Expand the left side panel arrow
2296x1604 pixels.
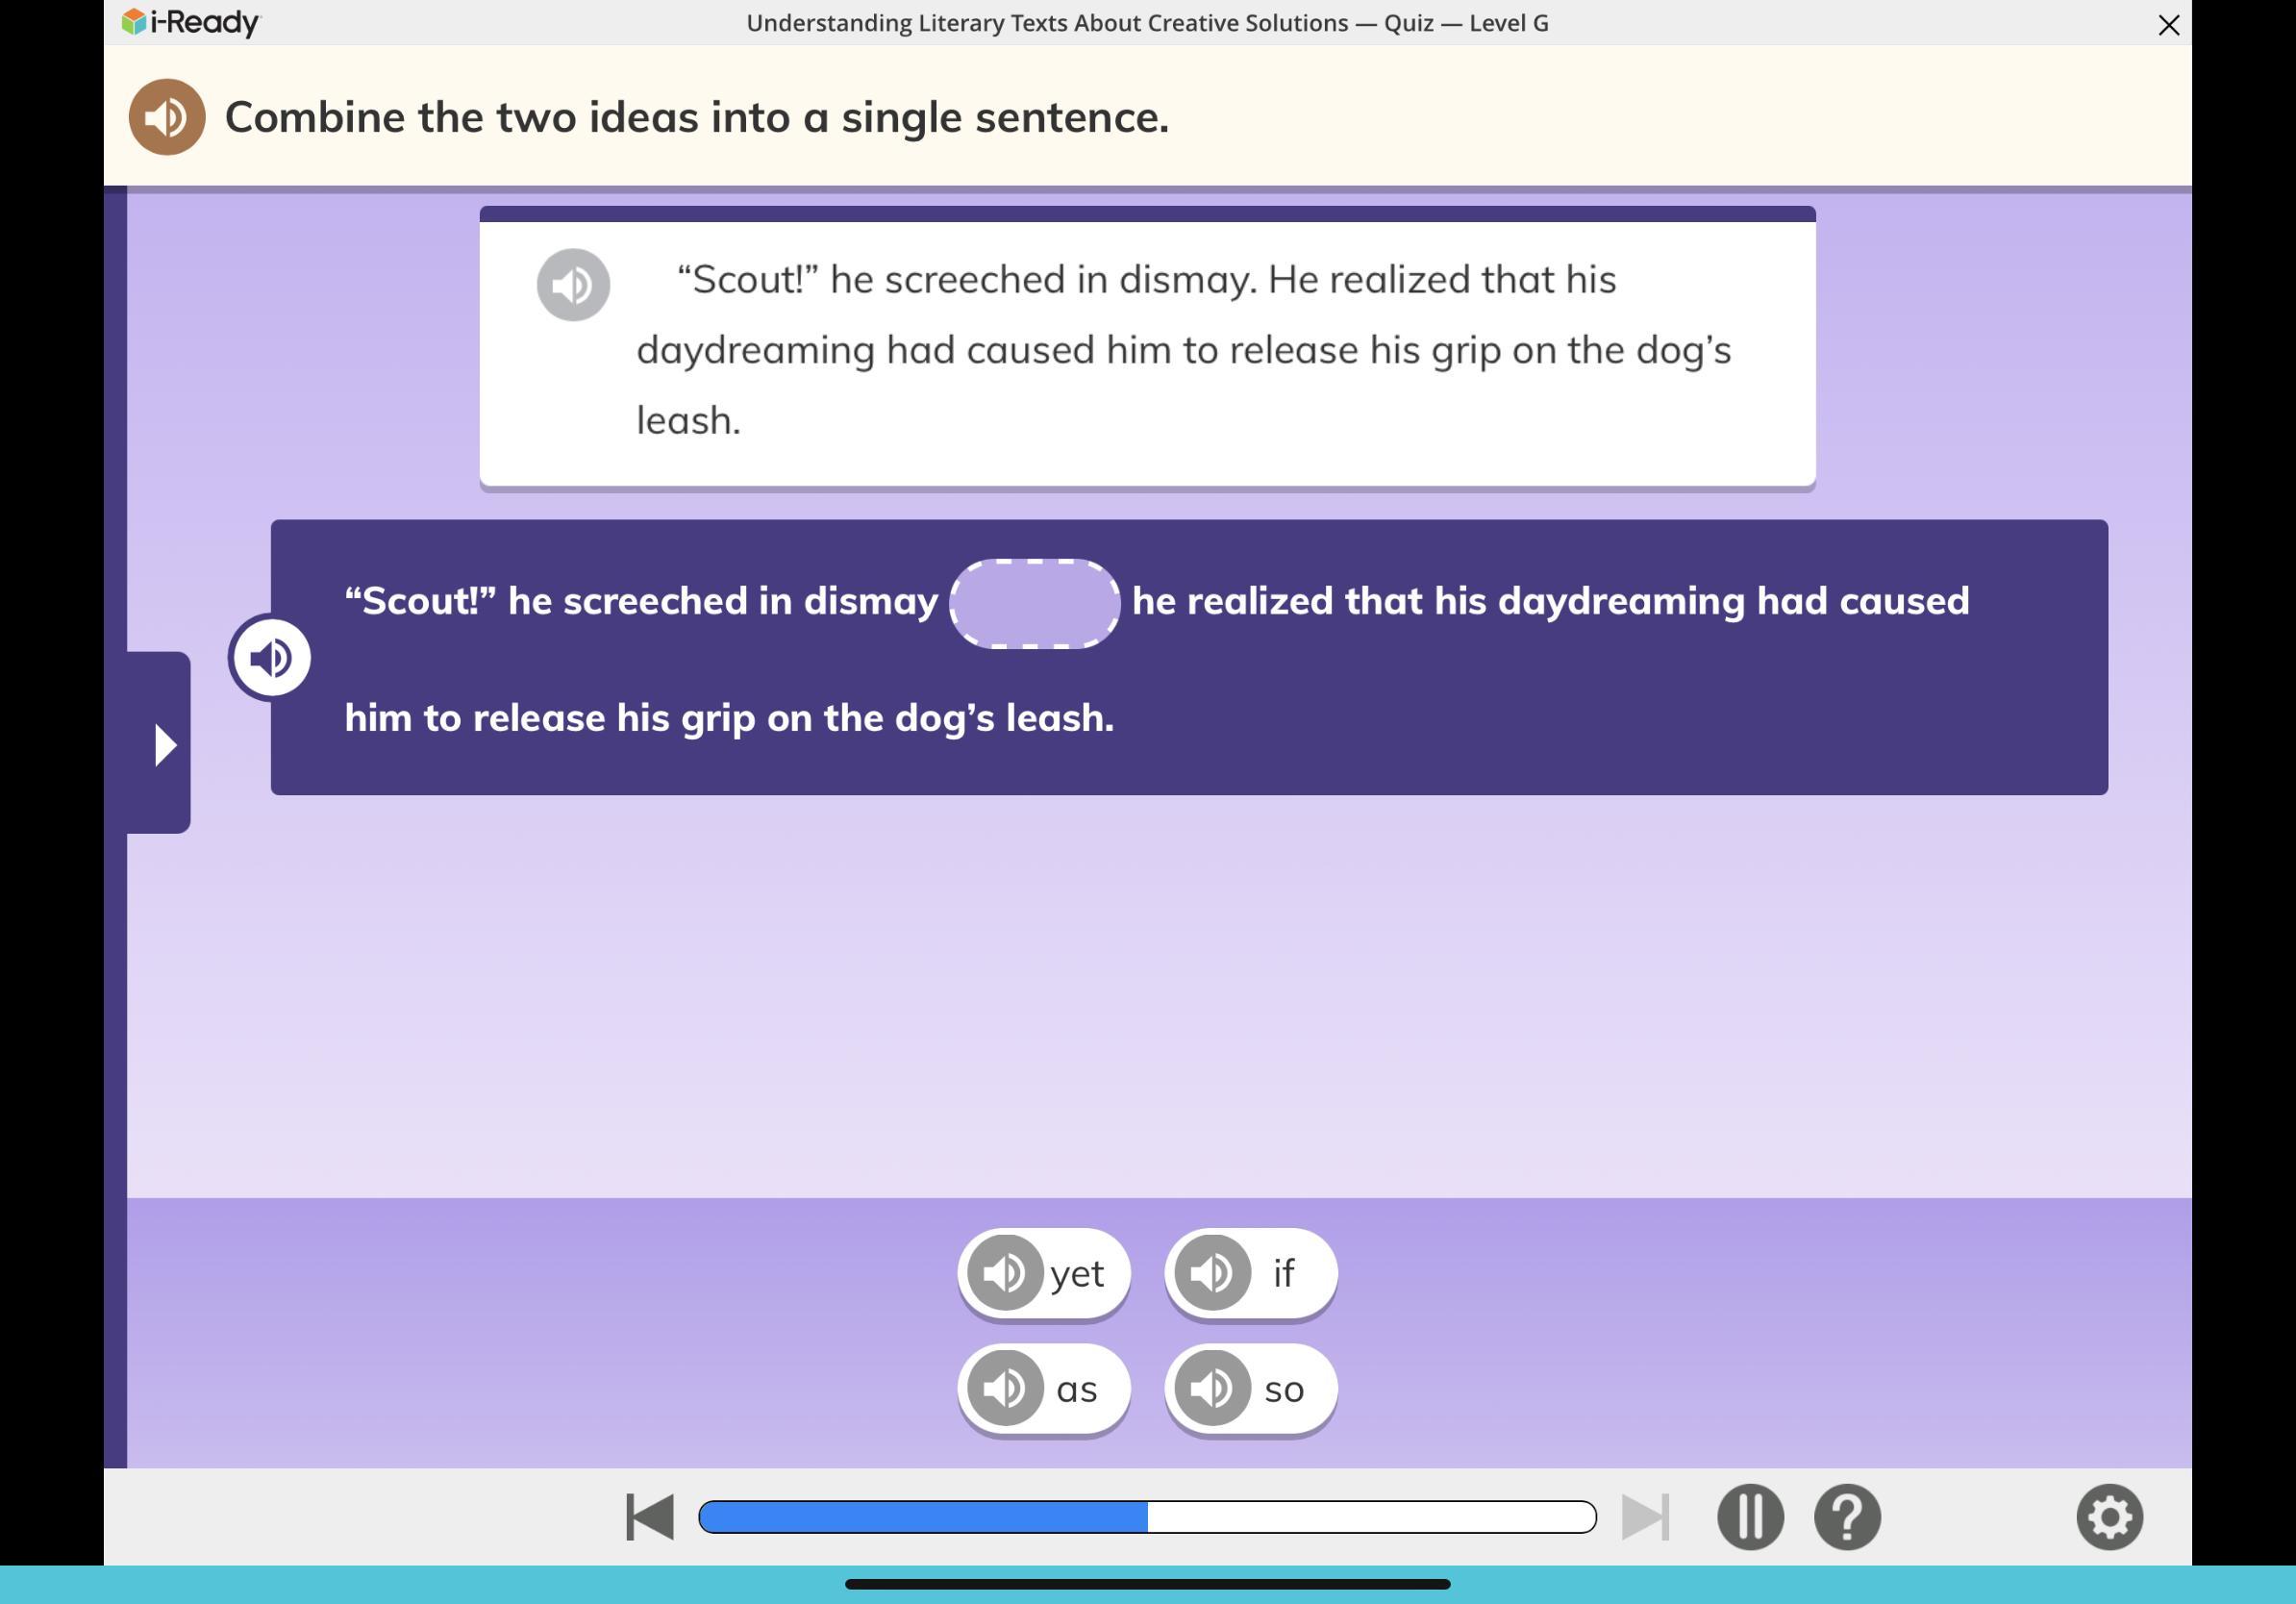163,745
